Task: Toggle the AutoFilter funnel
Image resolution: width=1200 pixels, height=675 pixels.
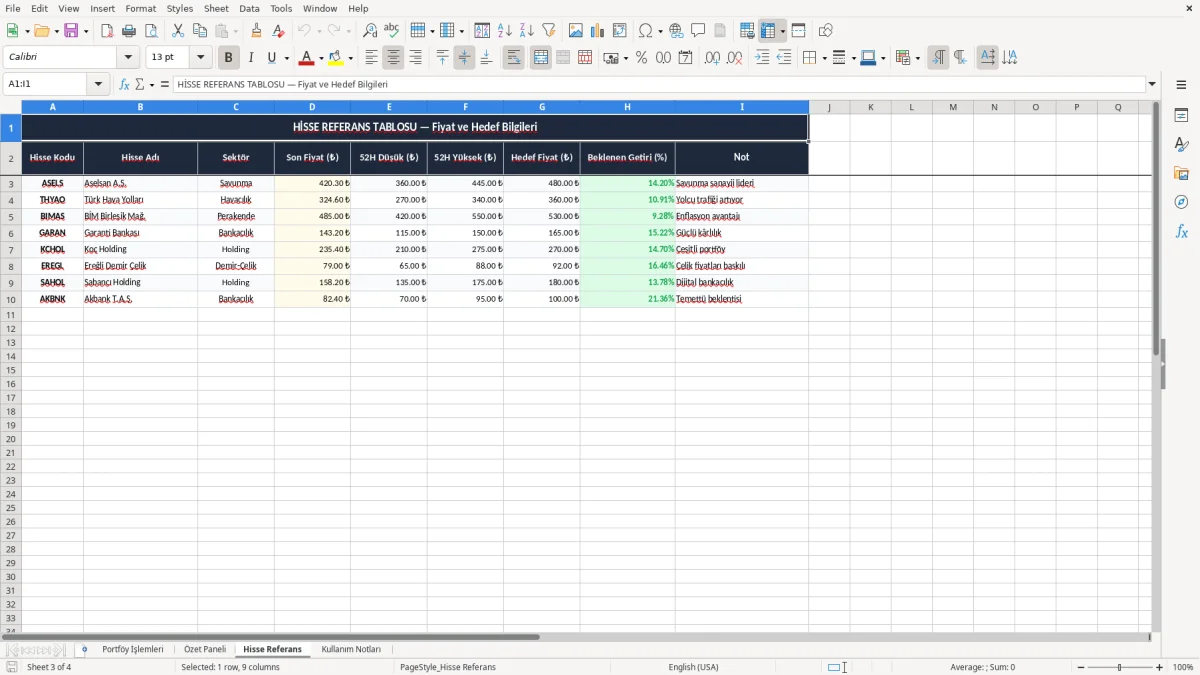Action: tap(549, 31)
